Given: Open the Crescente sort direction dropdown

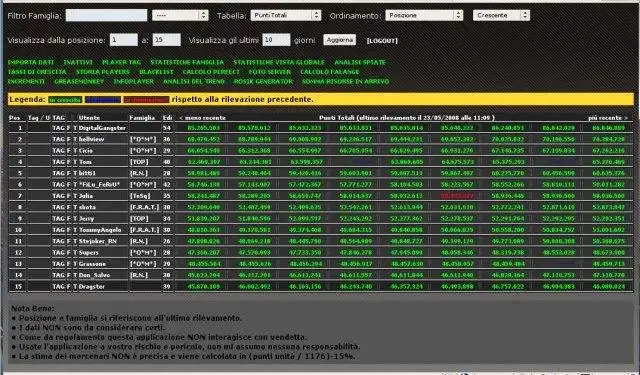Looking at the screenshot, I should (x=501, y=16).
